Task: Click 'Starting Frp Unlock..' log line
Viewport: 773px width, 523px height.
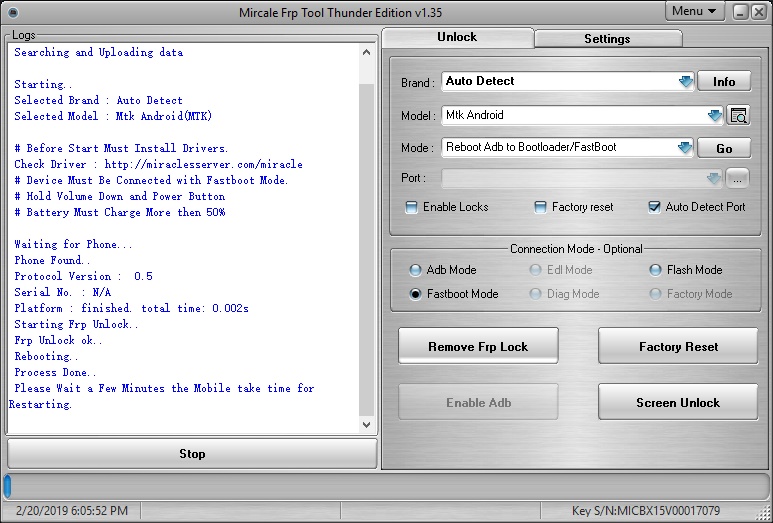Action: click(76, 324)
